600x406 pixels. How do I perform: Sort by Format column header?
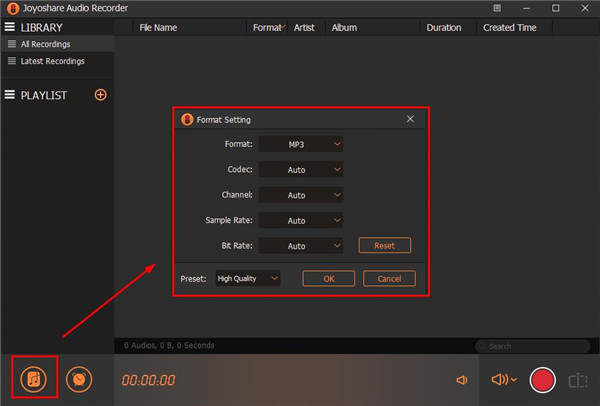[x=267, y=28]
